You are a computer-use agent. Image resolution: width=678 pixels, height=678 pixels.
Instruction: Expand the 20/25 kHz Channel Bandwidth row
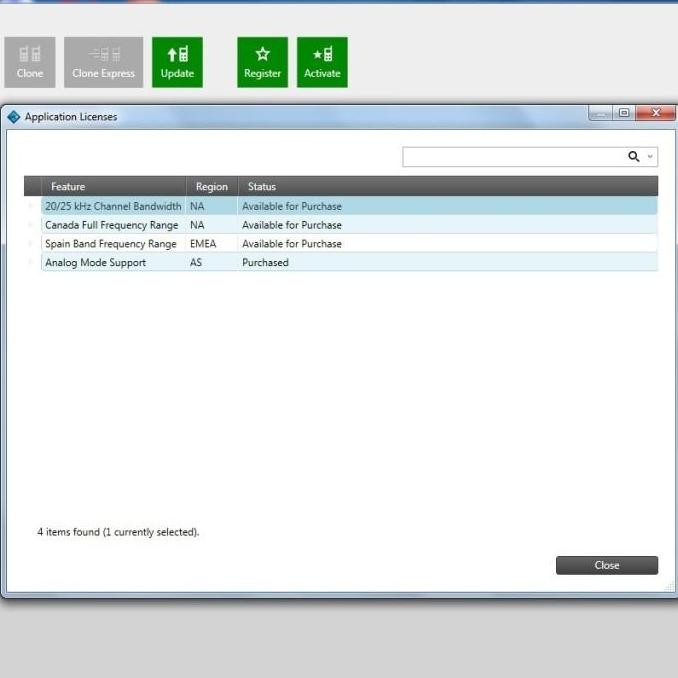(x=31, y=206)
